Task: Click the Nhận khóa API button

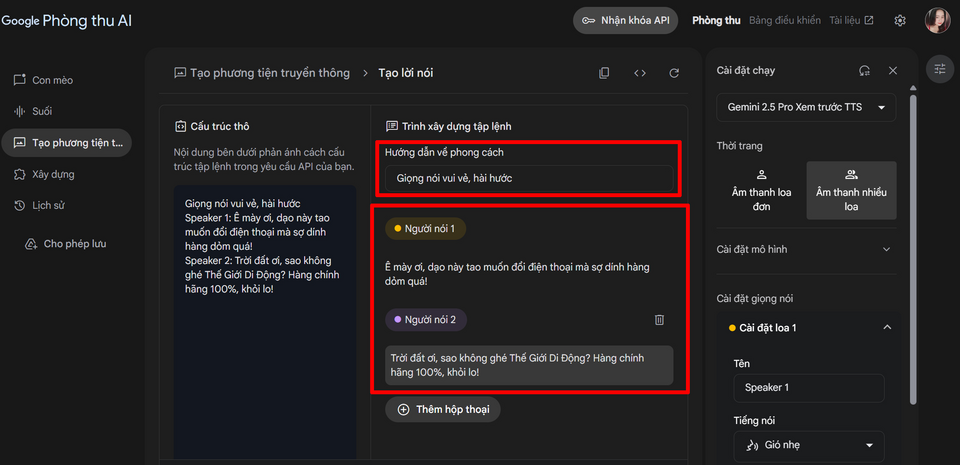Action: pyautogui.click(x=626, y=20)
